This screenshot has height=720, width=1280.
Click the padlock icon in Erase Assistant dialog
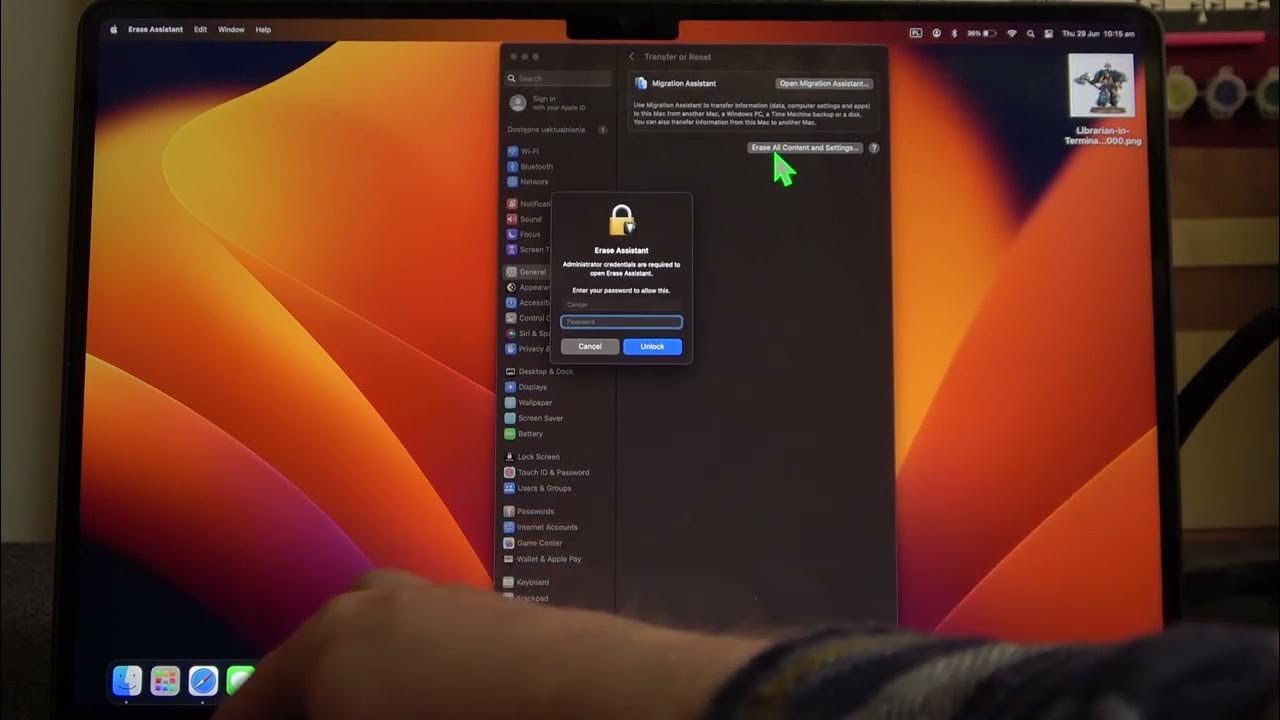click(x=622, y=220)
